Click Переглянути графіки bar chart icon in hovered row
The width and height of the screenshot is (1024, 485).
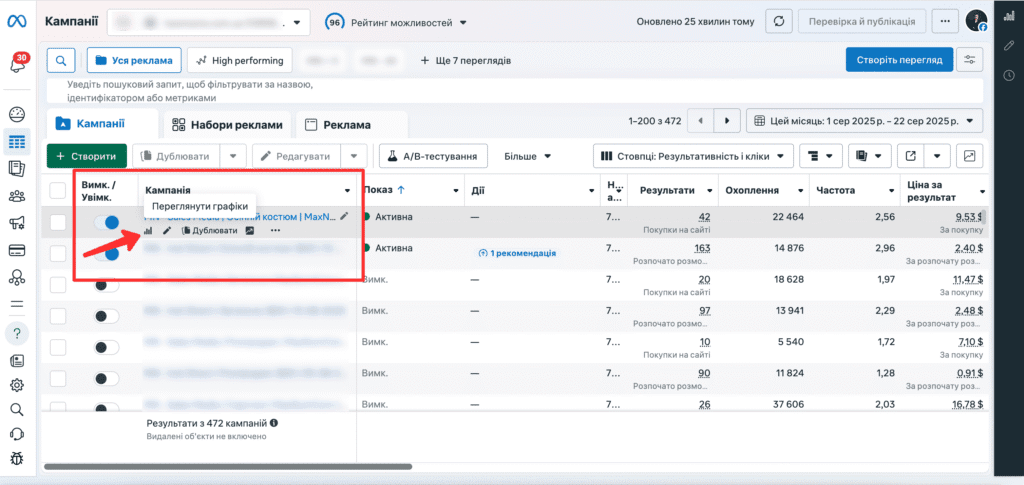[x=148, y=230]
